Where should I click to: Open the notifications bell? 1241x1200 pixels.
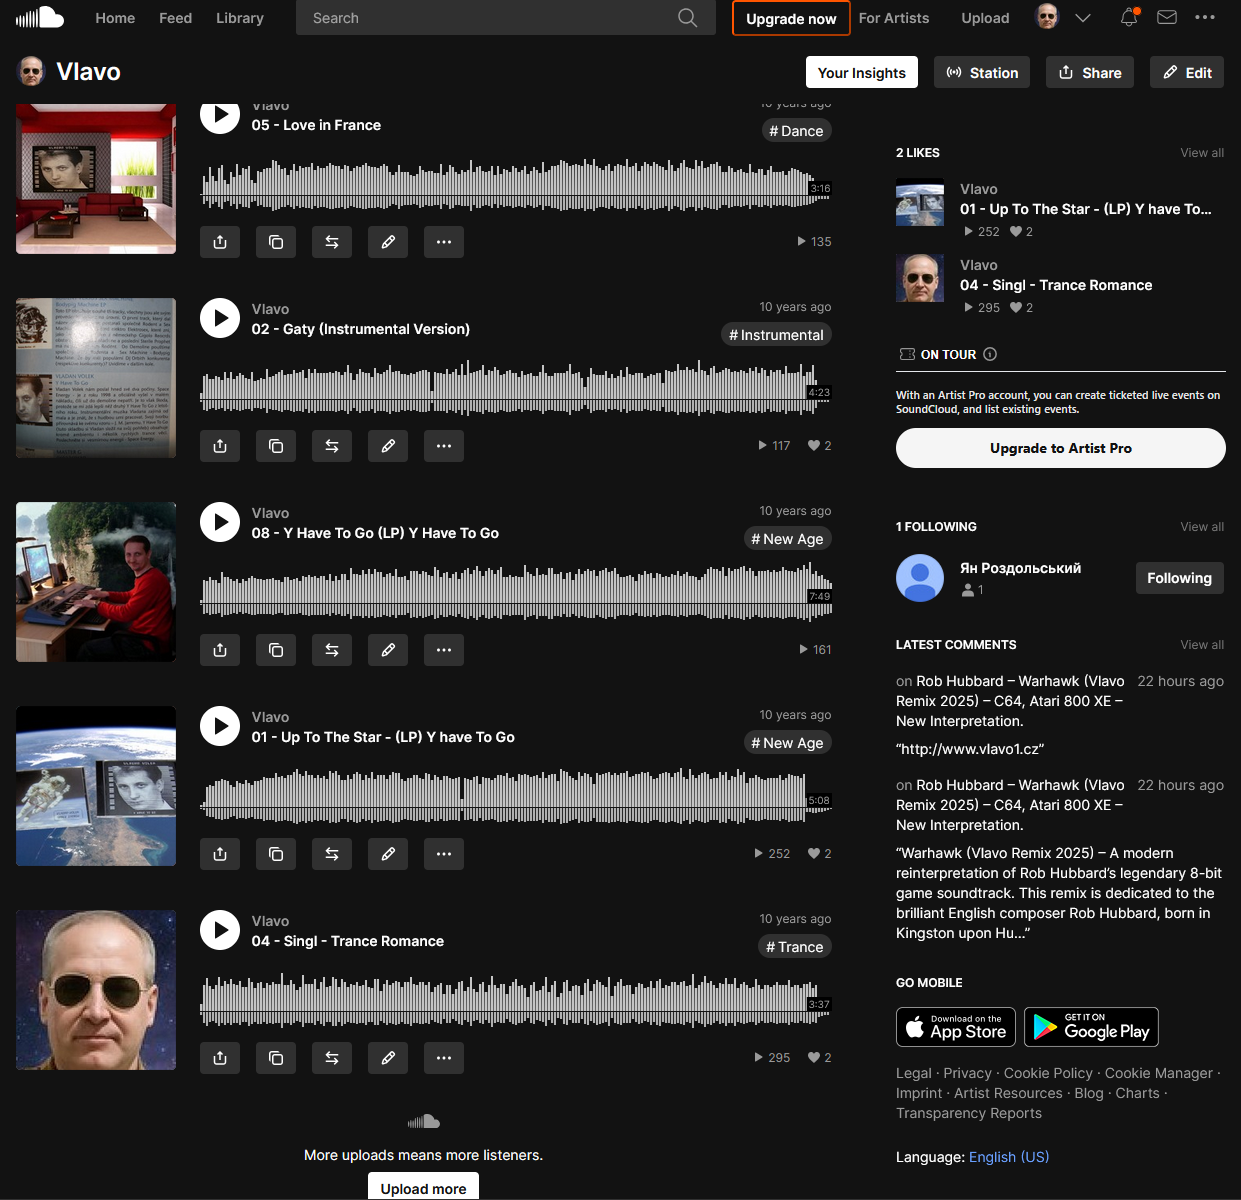pyautogui.click(x=1129, y=17)
